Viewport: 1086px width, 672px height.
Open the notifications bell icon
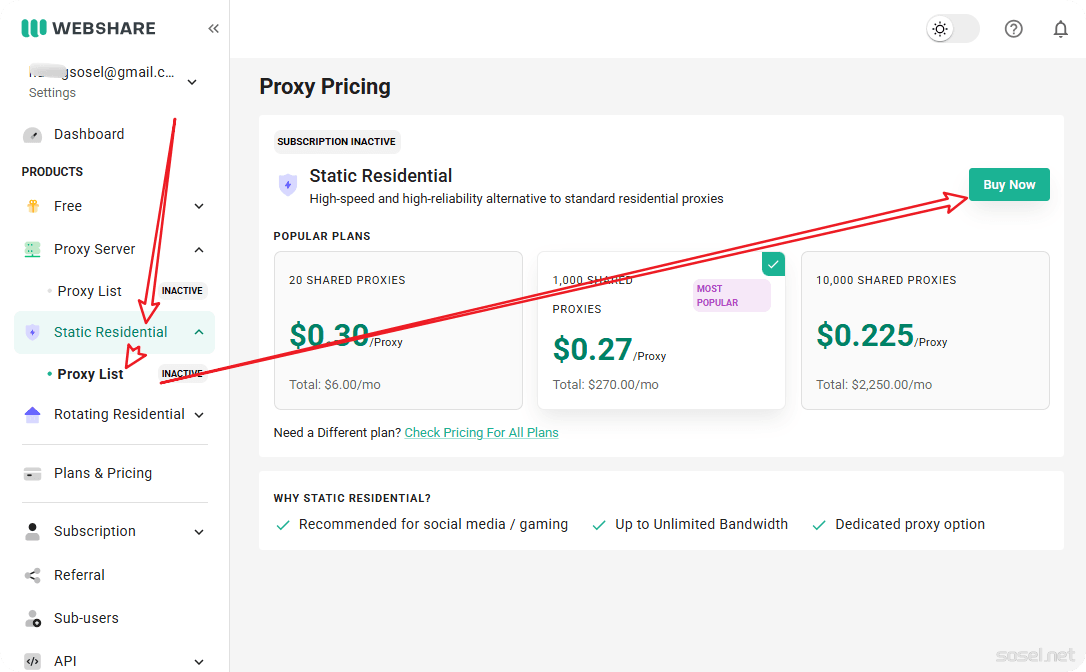pos(1061,29)
